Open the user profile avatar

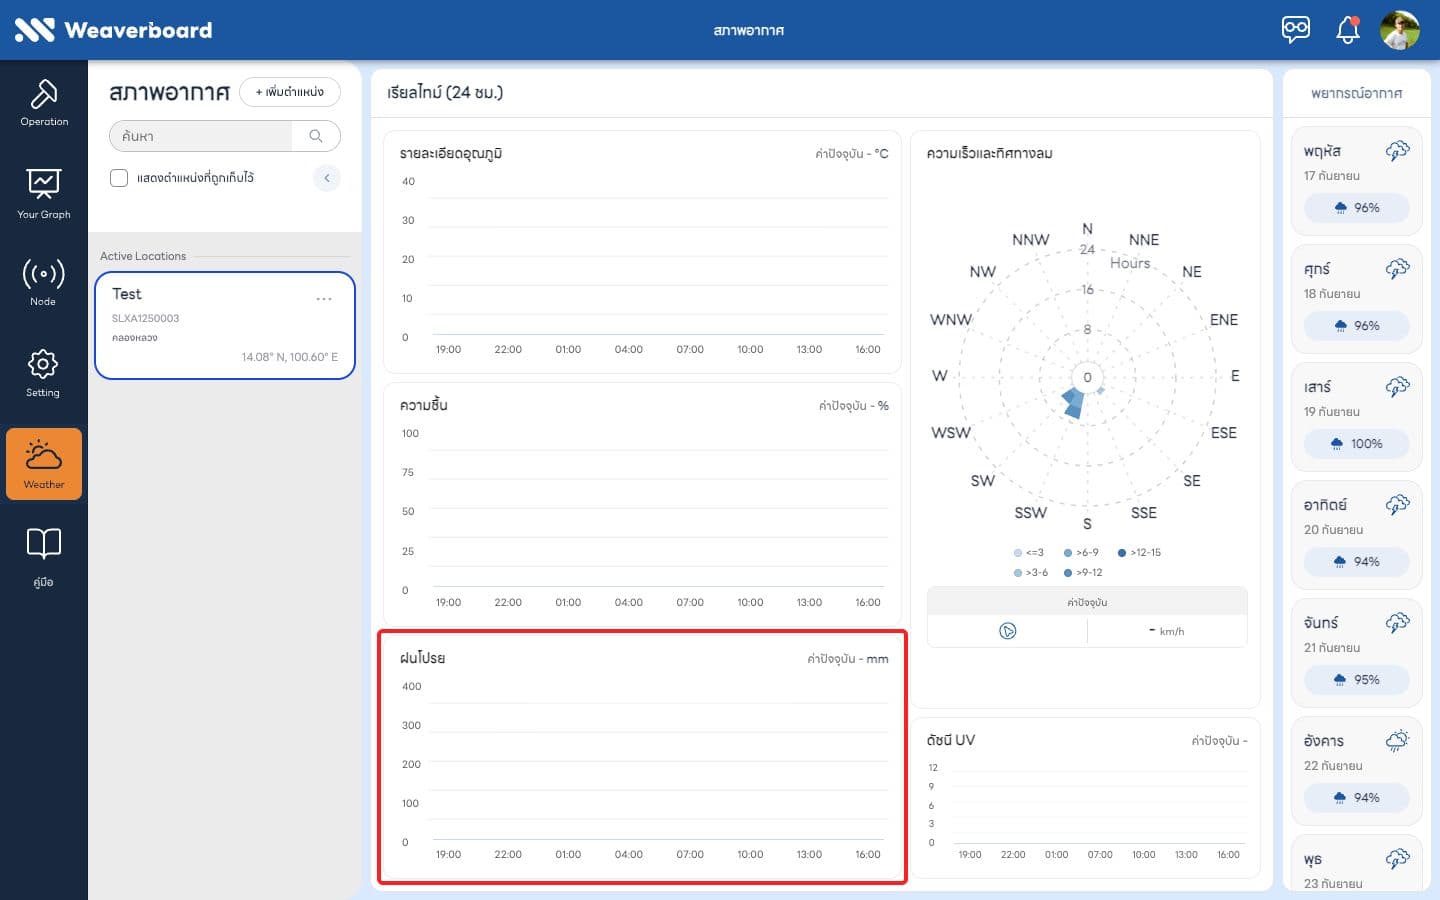tap(1400, 30)
